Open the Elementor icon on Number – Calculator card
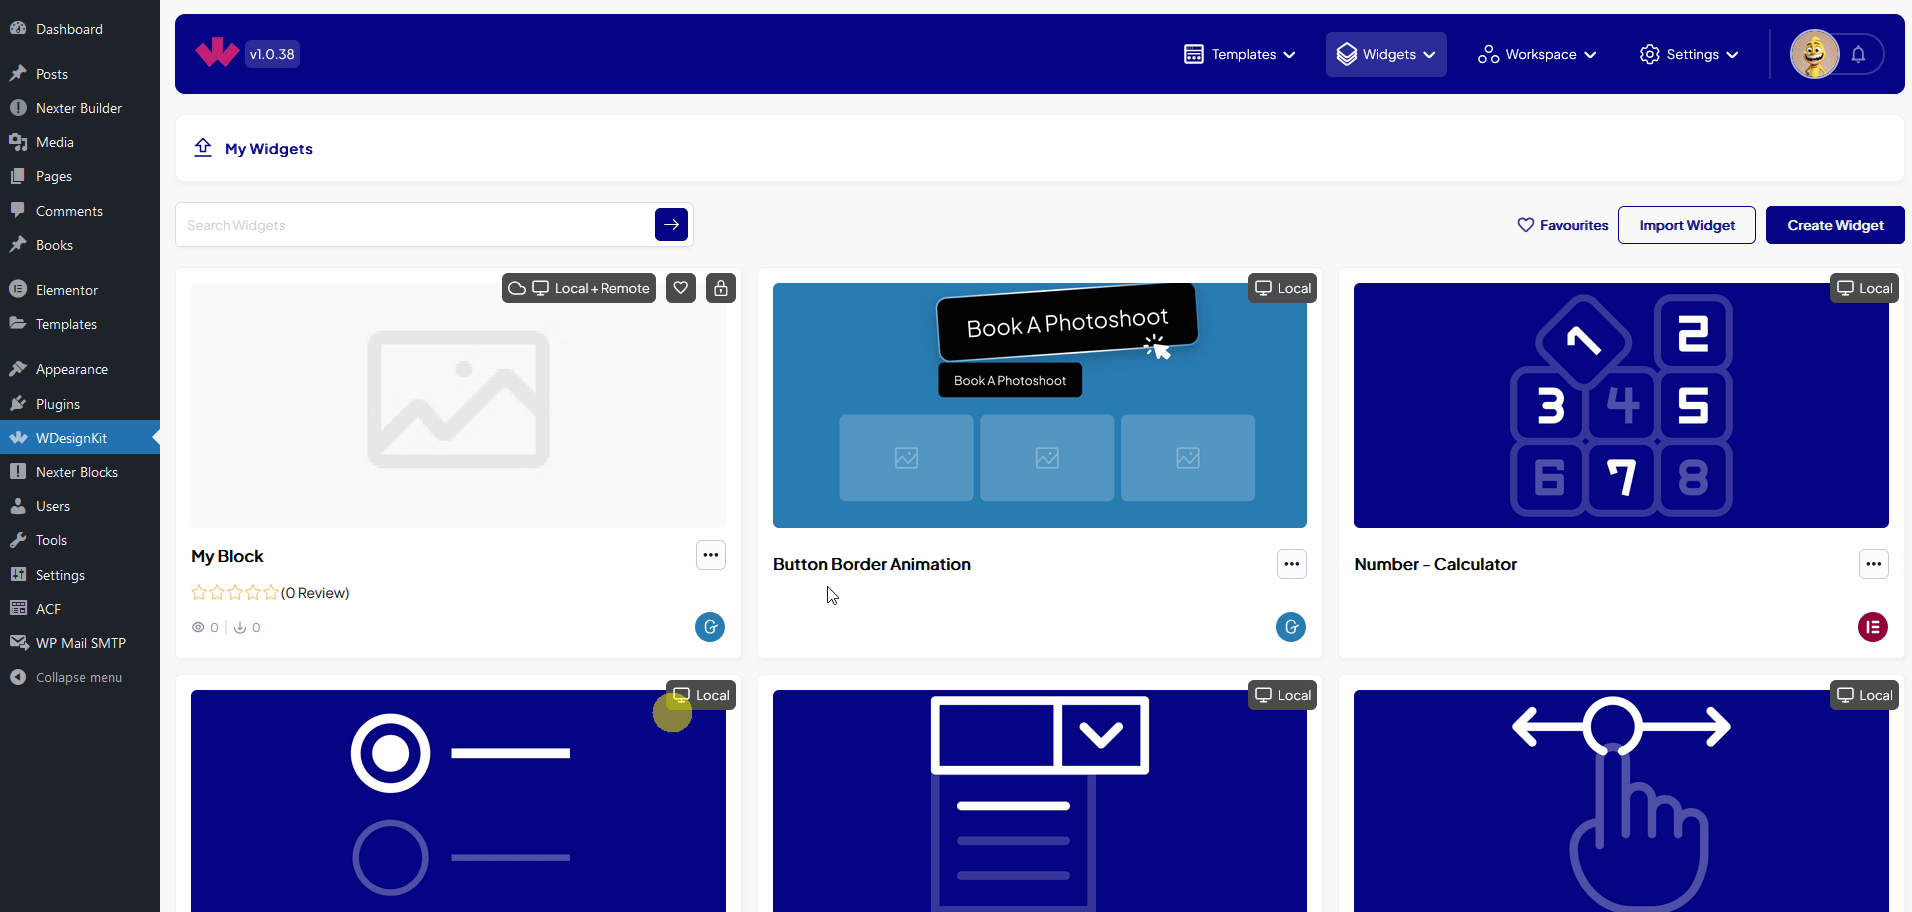This screenshot has height=912, width=1912. (x=1873, y=627)
